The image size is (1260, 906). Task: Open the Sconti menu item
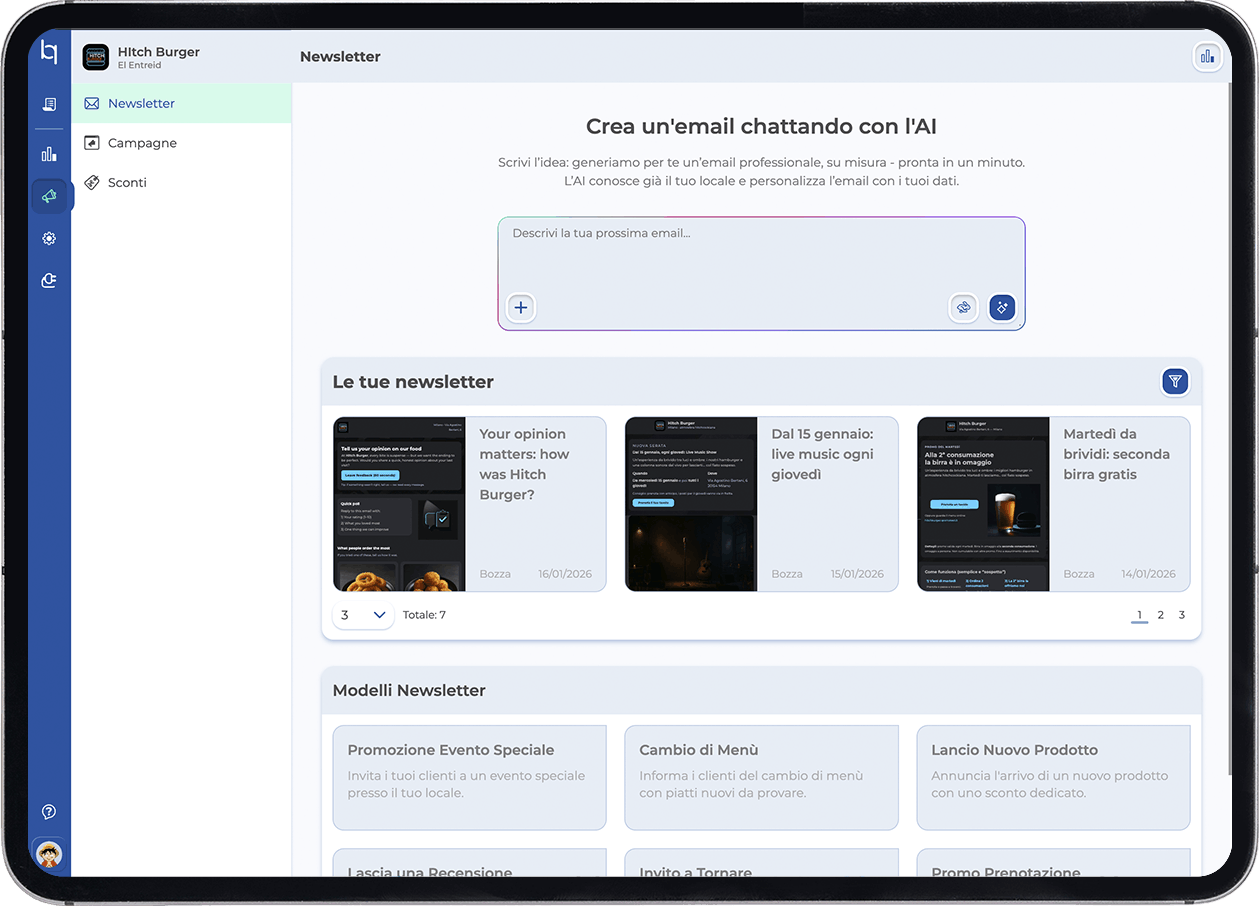(x=127, y=183)
